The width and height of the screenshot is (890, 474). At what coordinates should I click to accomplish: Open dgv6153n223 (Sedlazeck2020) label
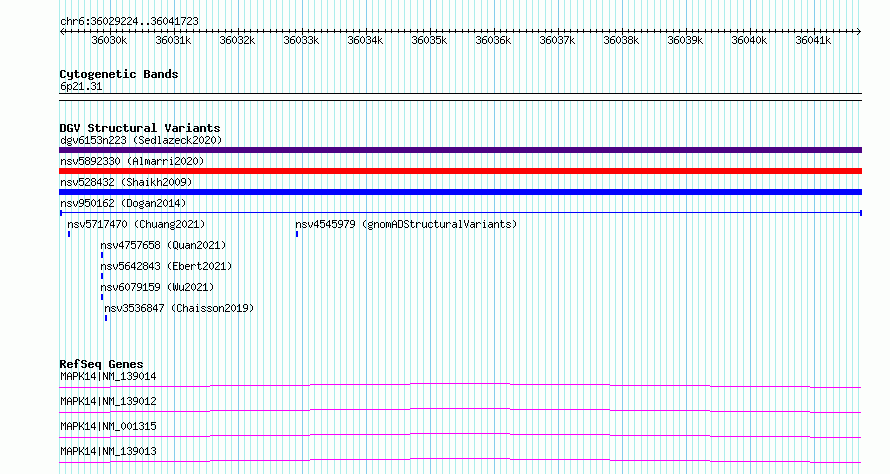(x=141, y=140)
